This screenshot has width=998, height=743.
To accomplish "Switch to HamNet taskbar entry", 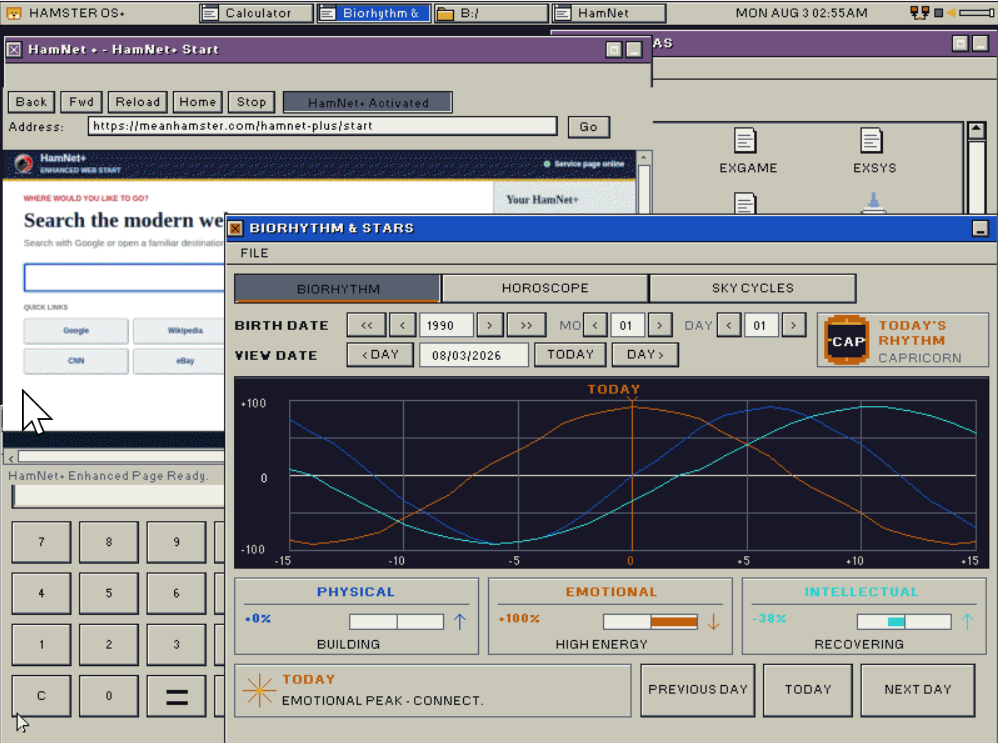I will 609,13.
